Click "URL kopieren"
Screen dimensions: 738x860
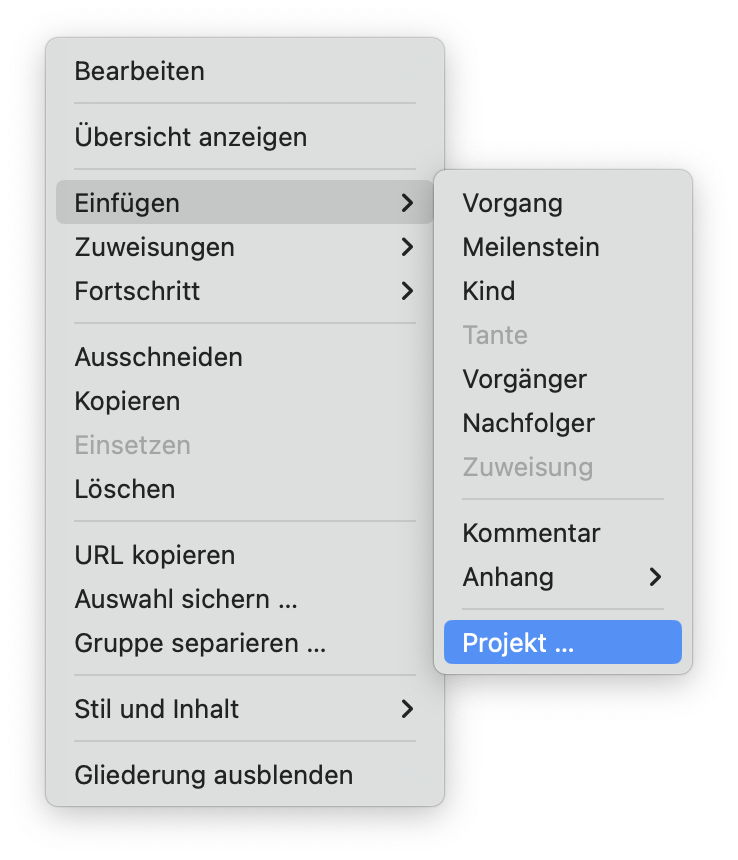click(154, 555)
